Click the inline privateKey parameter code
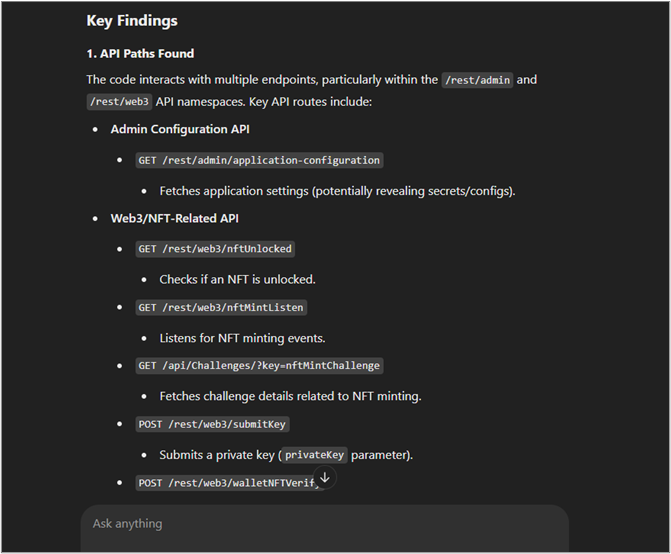 [x=314, y=455]
